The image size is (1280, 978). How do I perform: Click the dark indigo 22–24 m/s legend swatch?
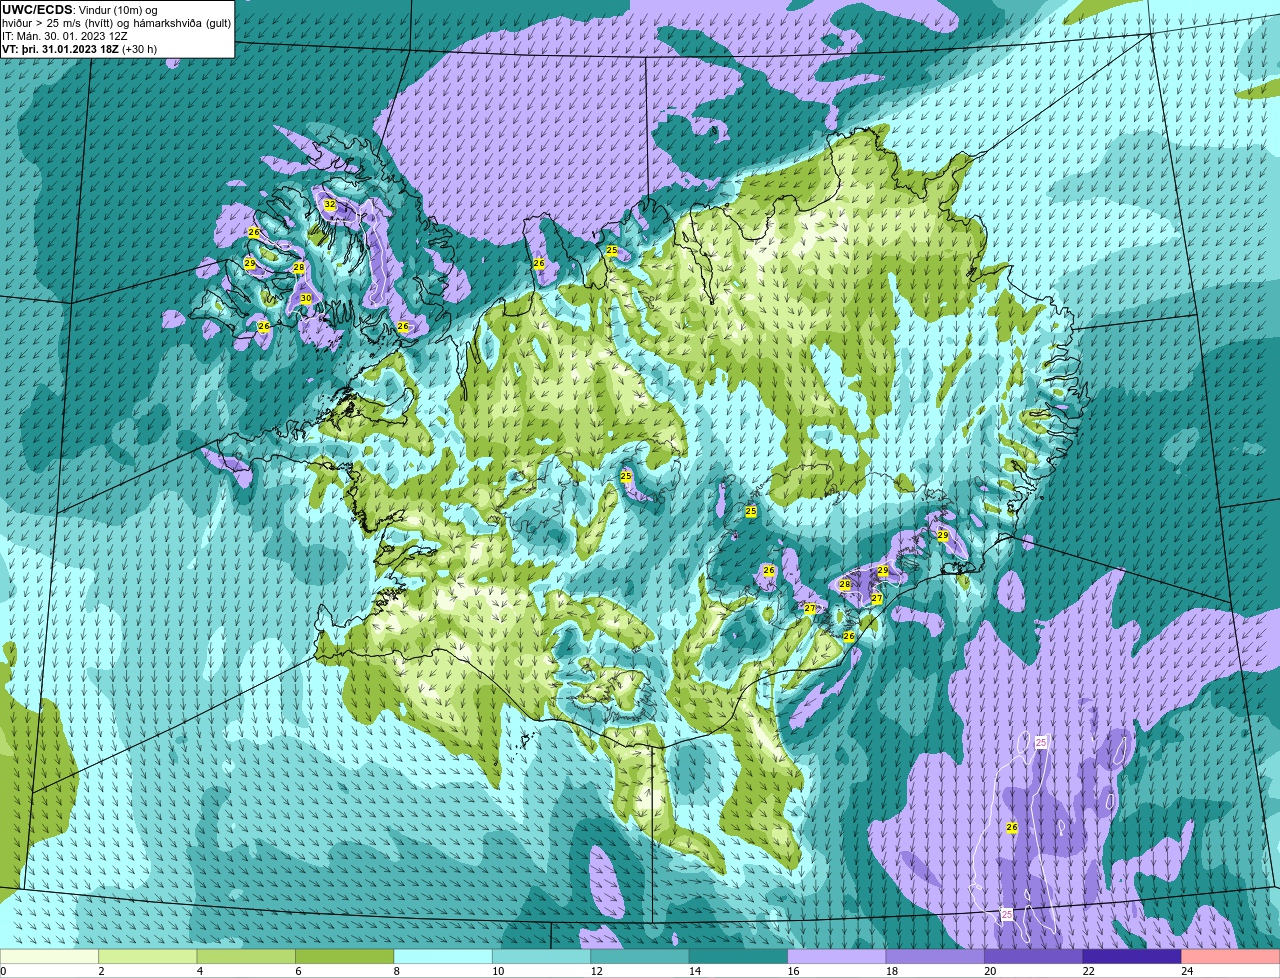(1132, 956)
